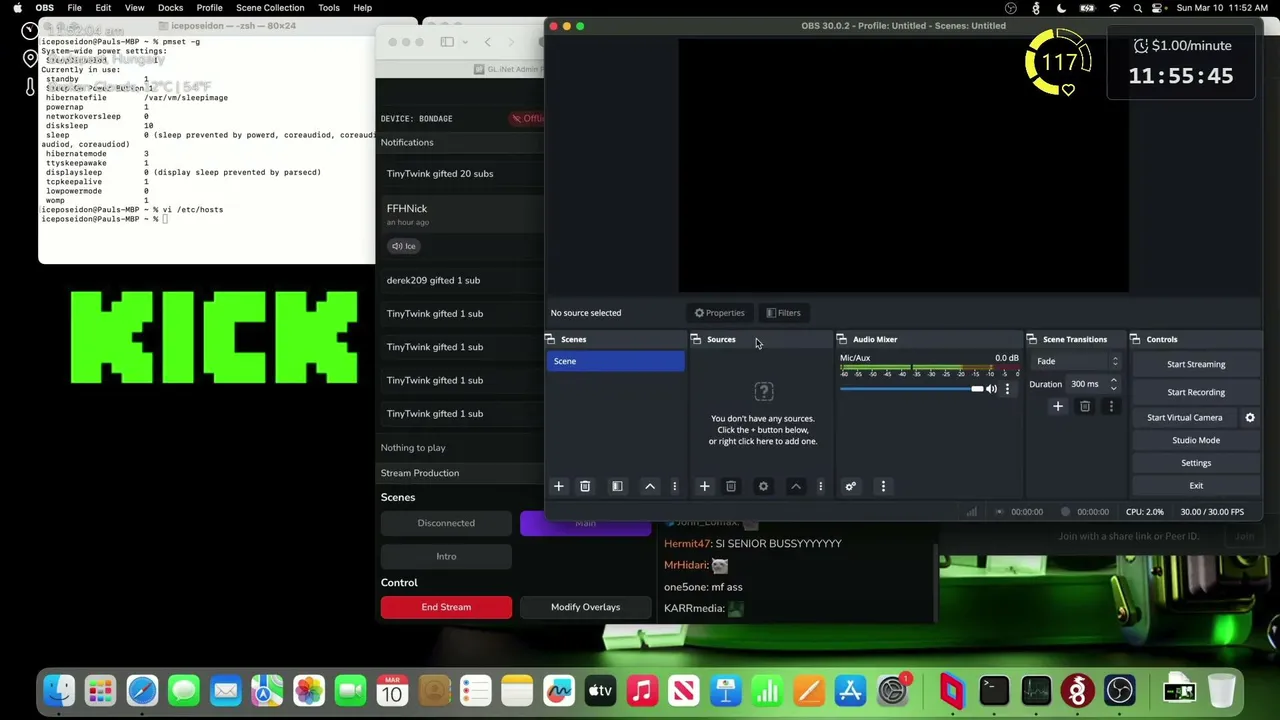
Task: Click the Stream Production heading
Action: click(x=420, y=473)
